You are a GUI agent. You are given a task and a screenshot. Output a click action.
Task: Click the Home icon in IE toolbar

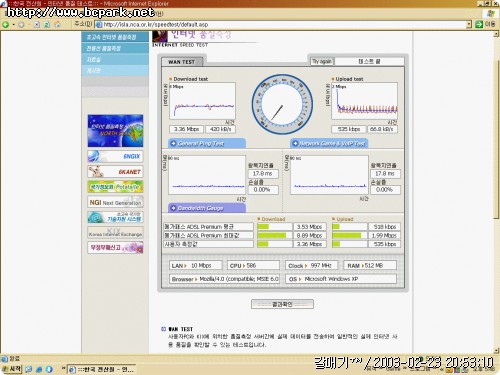57,24
